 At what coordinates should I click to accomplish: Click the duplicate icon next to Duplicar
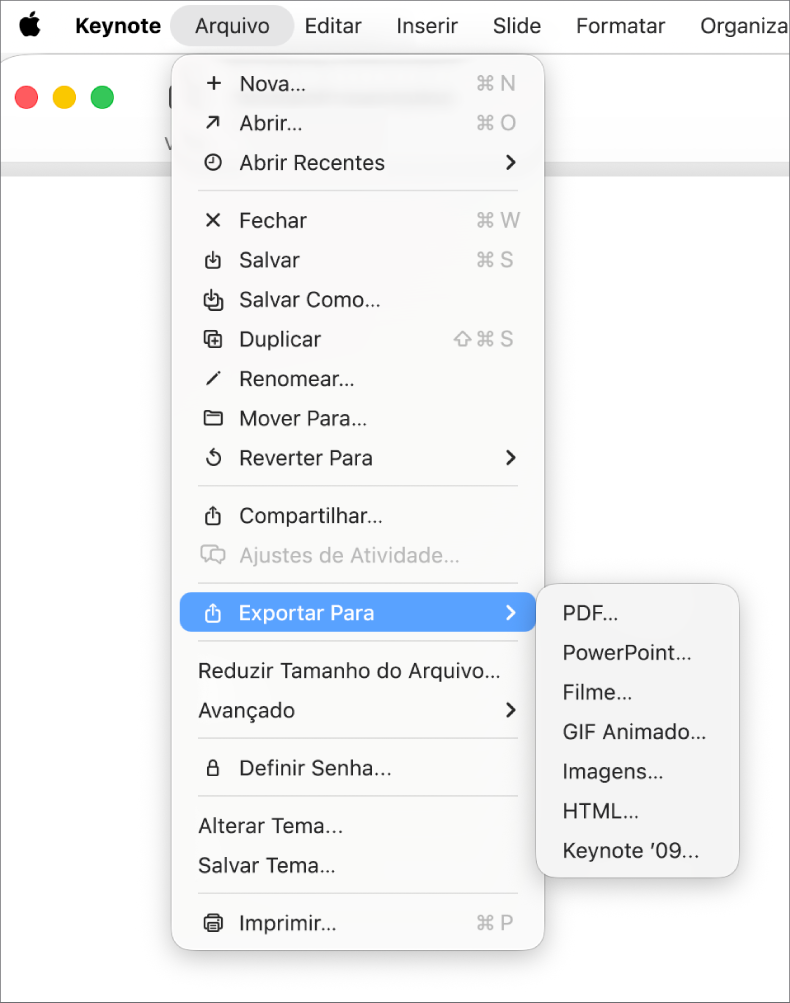(213, 339)
